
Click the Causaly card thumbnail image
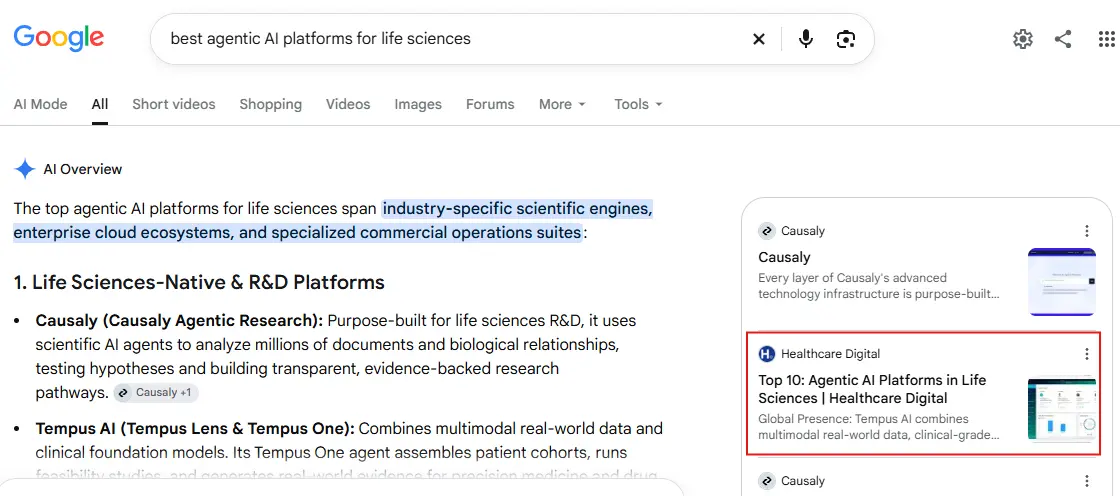[1061, 282]
